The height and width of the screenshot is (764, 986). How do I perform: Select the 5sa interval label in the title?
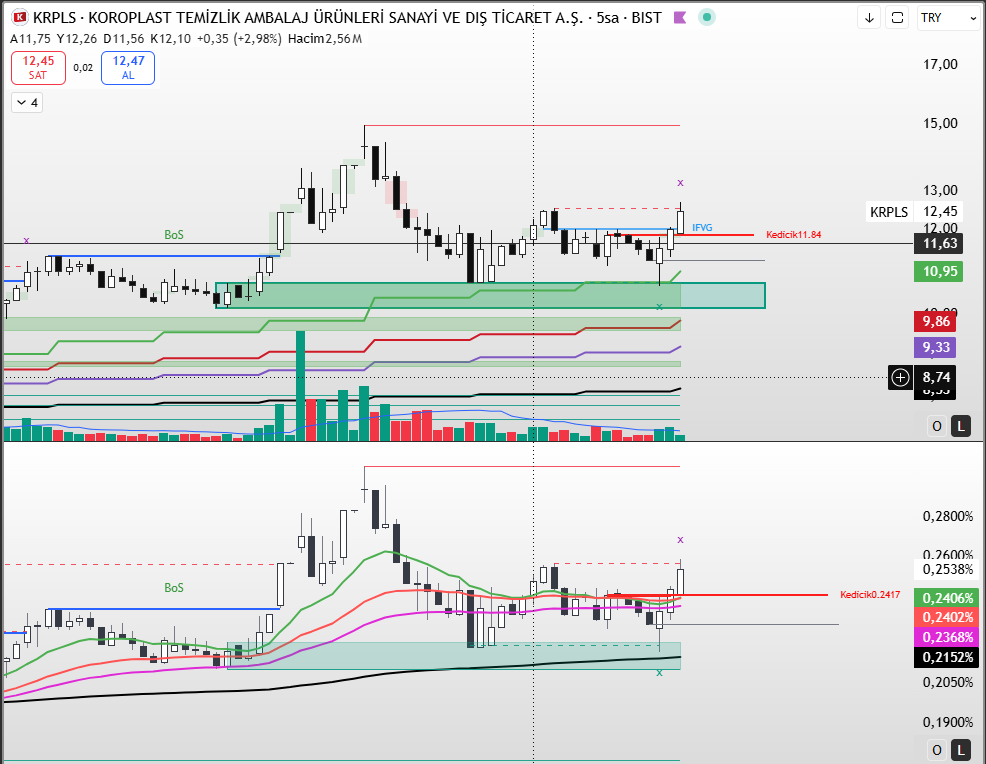(607, 18)
